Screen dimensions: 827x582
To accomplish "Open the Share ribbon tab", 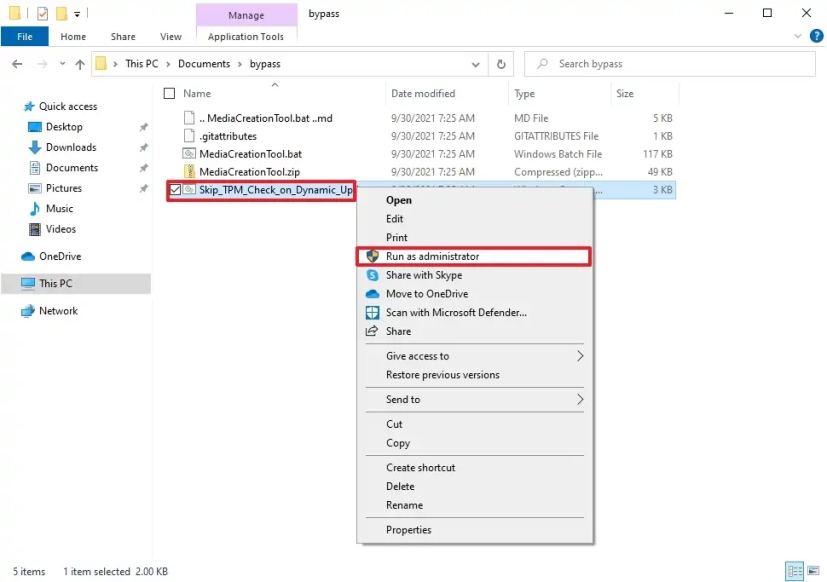I will (x=123, y=36).
